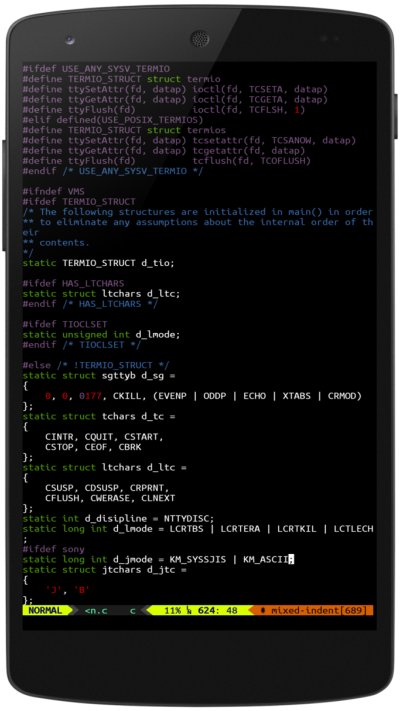Screen dimensions: 400x711
Task: Click the '#endif /* USE_ANY_SYSV_TERMIO */' line
Action: click(113, 171)
